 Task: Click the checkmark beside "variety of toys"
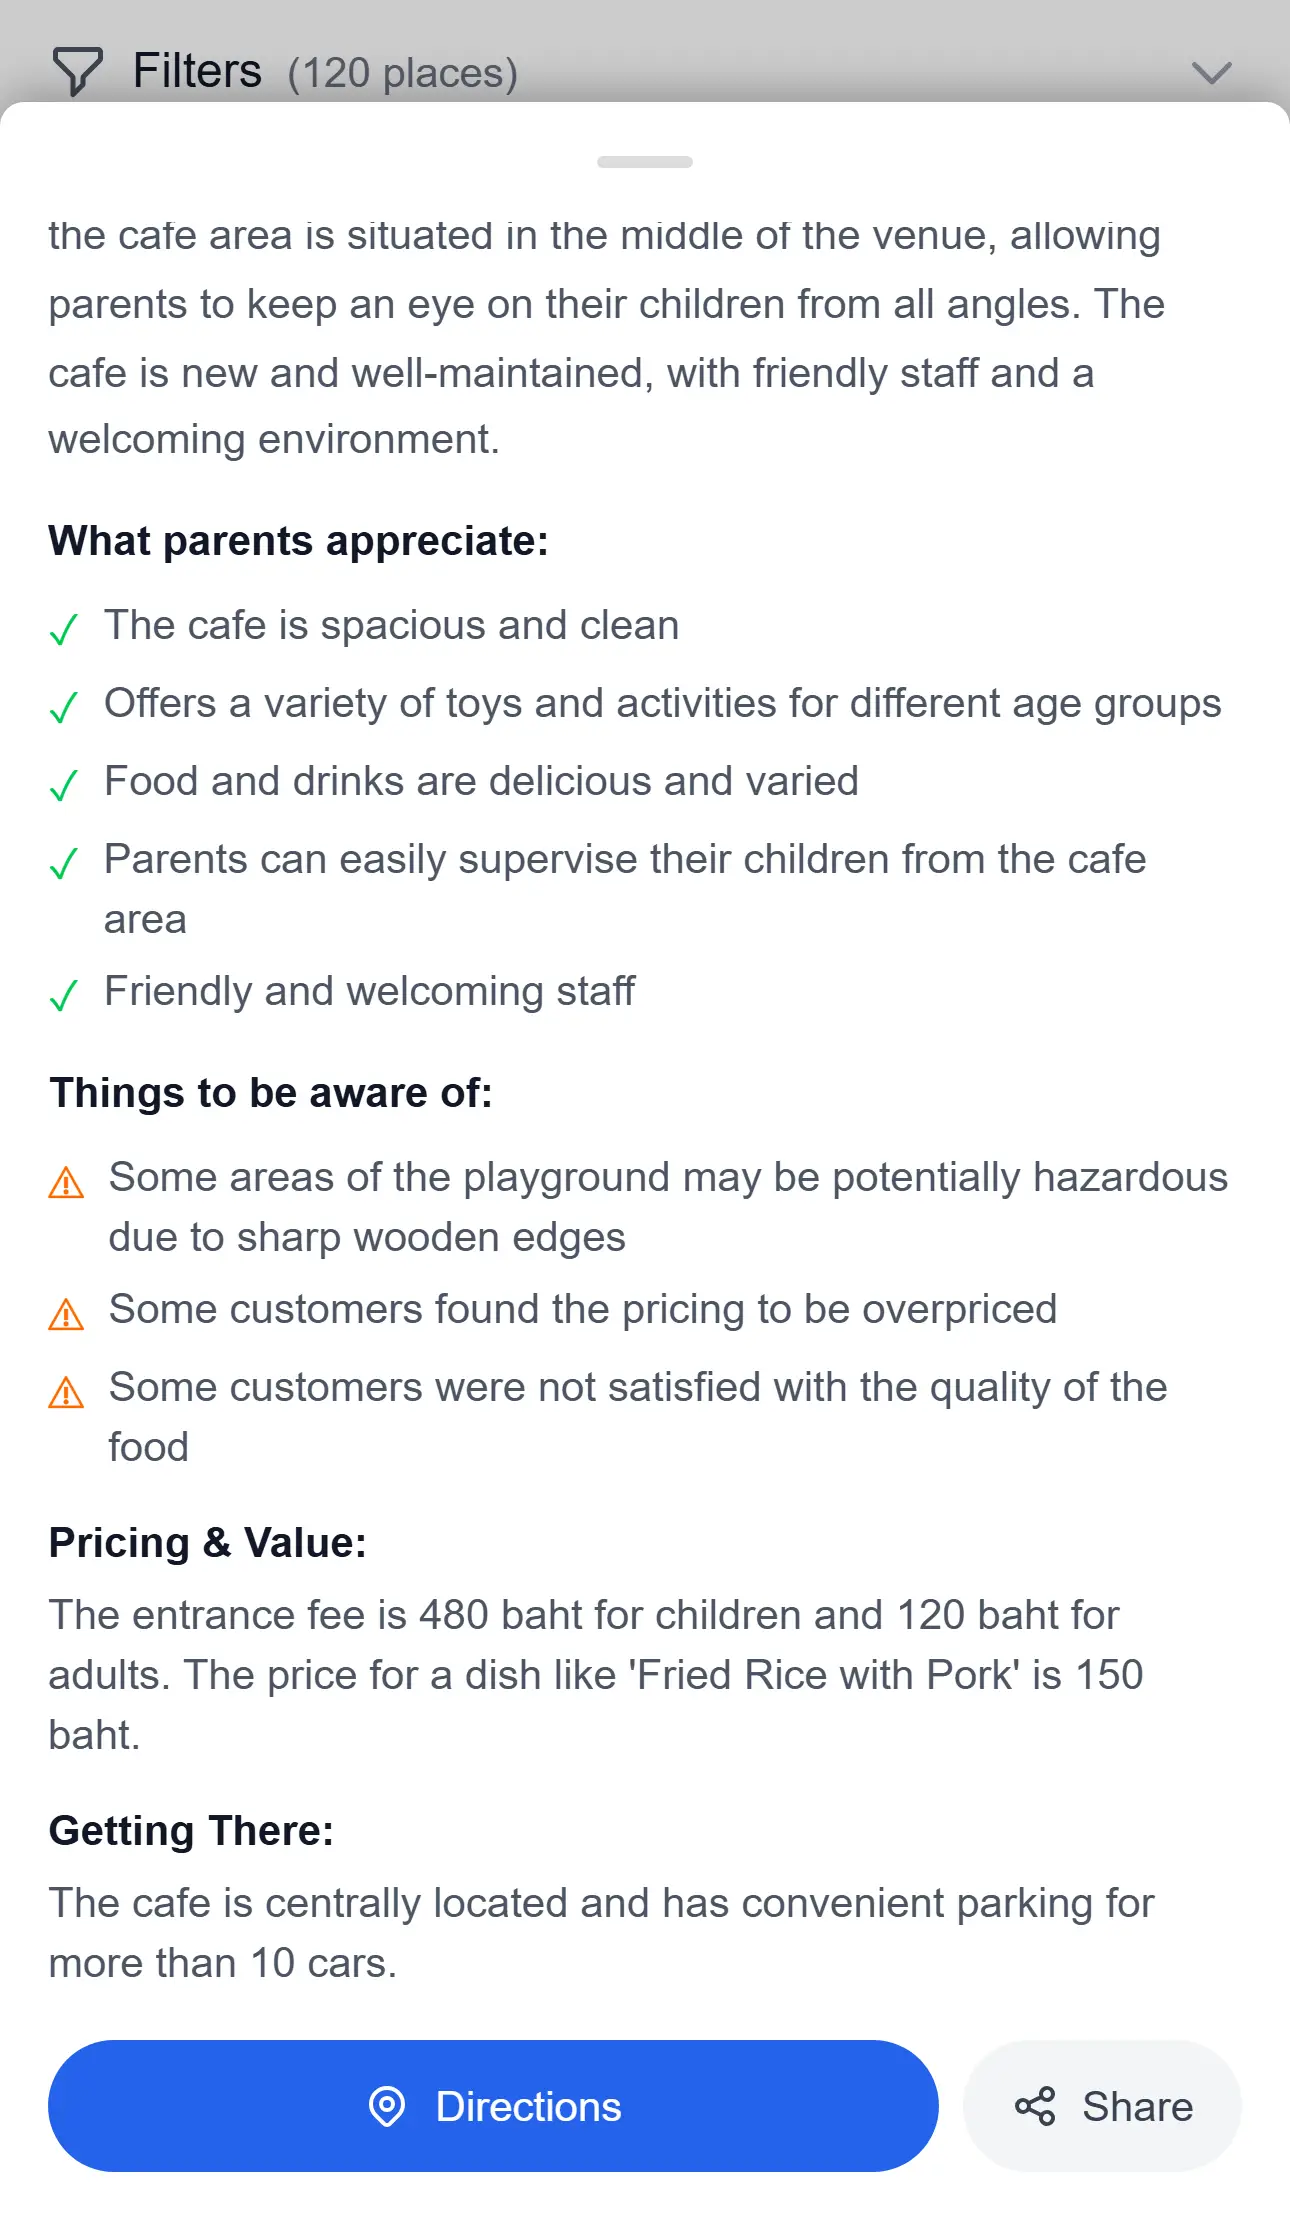64,708
